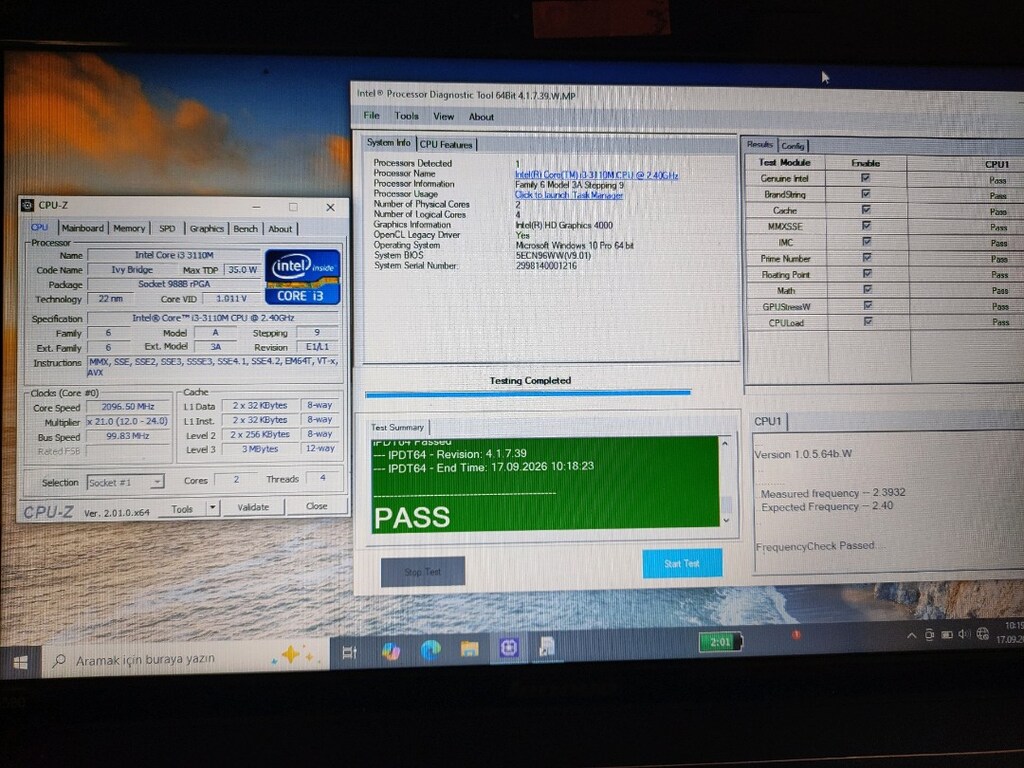Screen dimensions: 1024x768
Task: Toggle the Cache test checkbox
Action: tap(866, 209)
